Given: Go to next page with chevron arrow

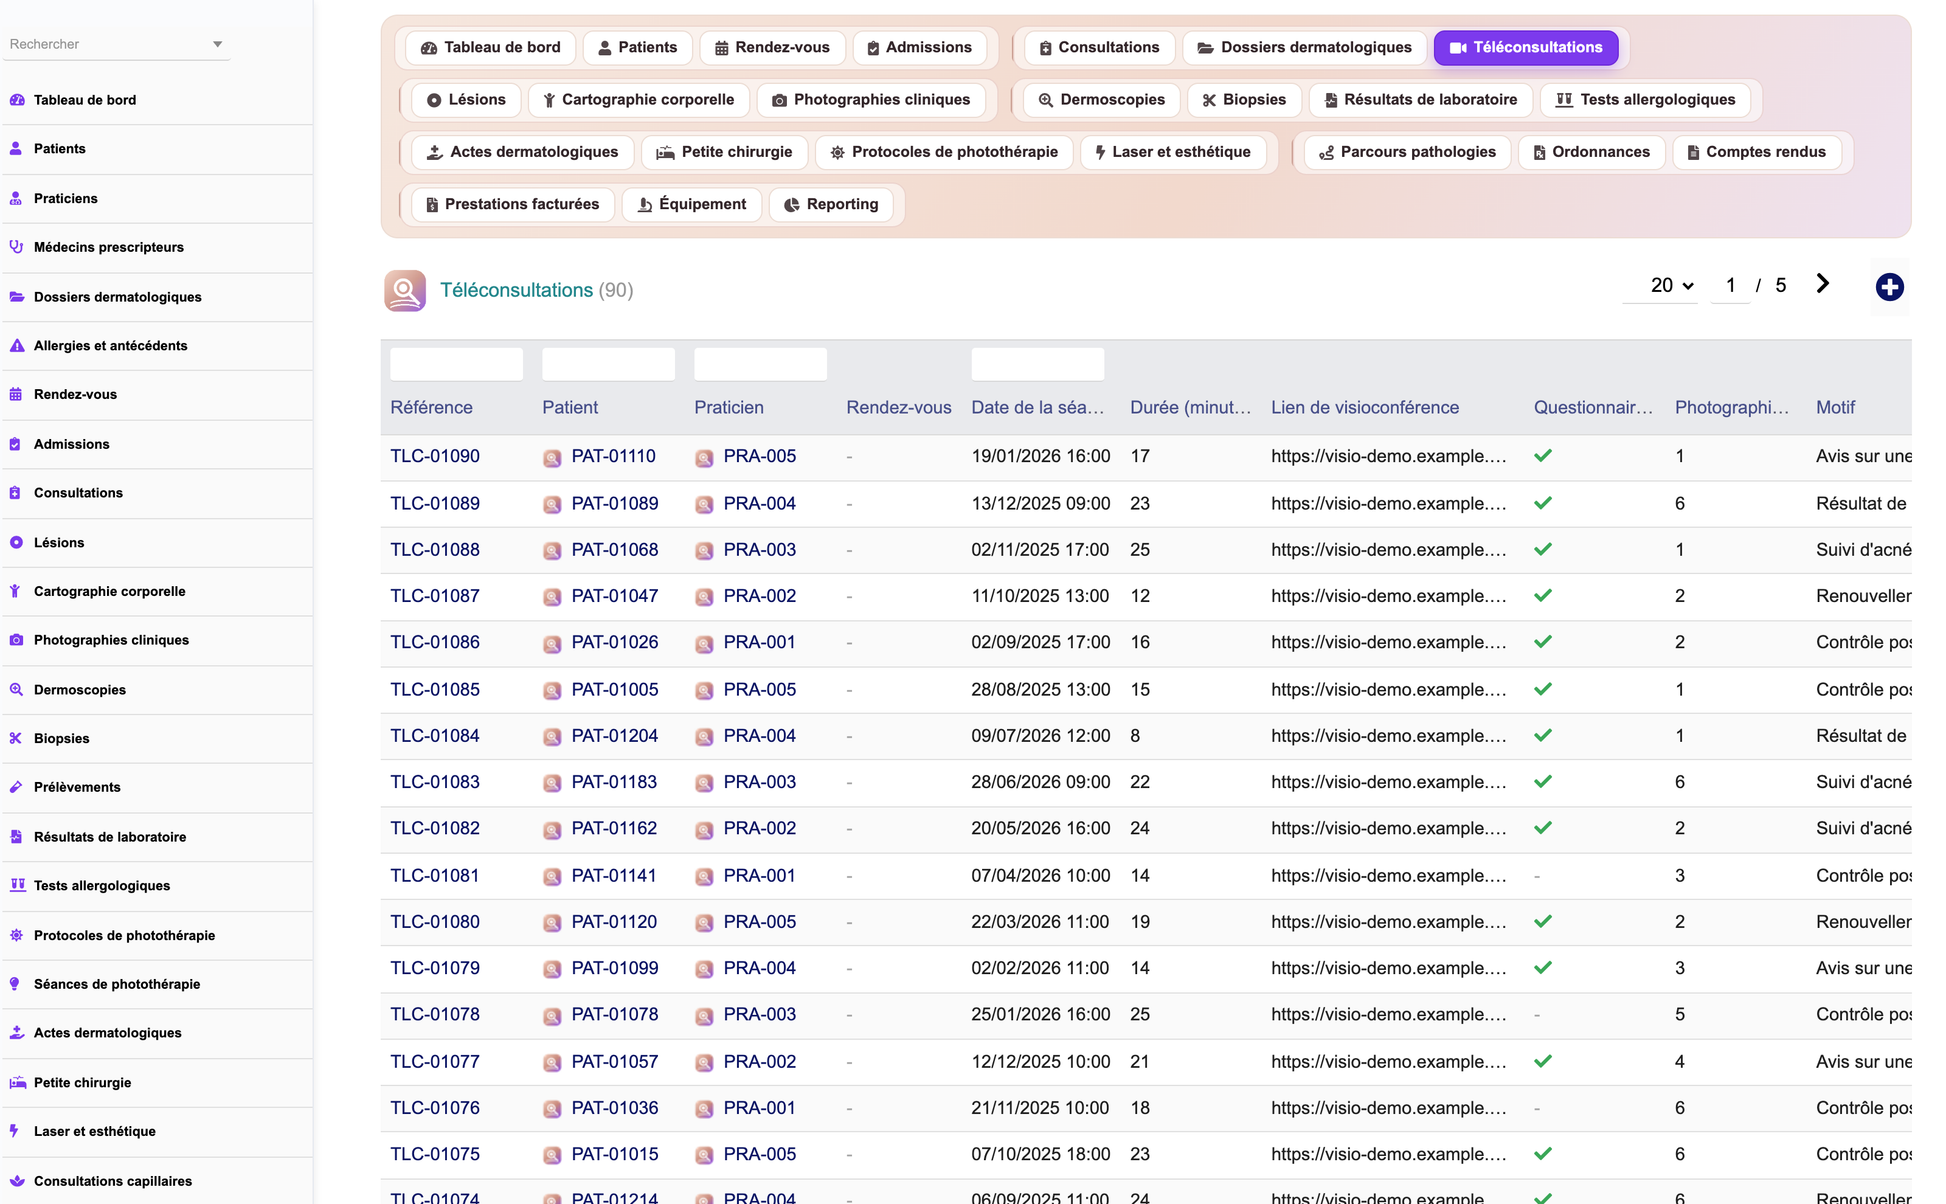Looking at the screenshot, I should tap(1822, 284).
